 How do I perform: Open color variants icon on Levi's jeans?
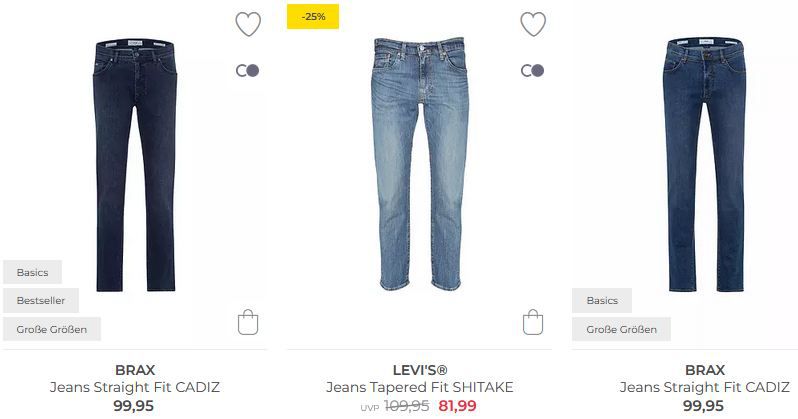pos(533,70)
